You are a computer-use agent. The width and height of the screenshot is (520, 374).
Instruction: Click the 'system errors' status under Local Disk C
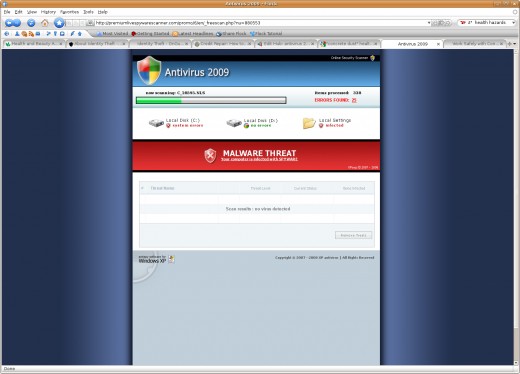click(x=188, y=126)
